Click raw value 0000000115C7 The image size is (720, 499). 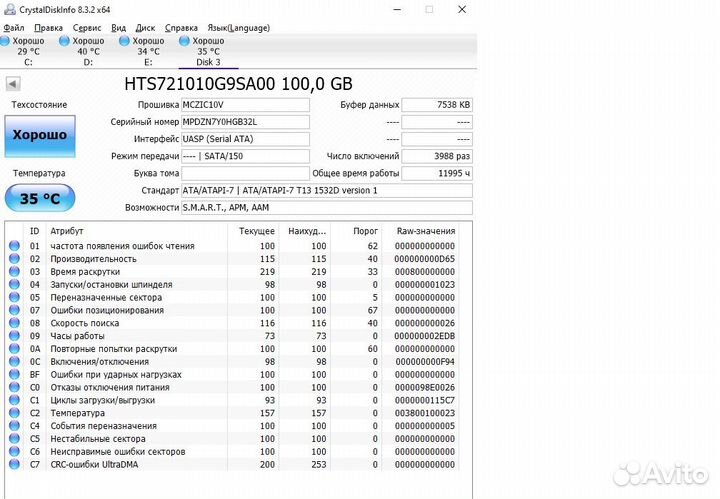[x=425, y=400]
